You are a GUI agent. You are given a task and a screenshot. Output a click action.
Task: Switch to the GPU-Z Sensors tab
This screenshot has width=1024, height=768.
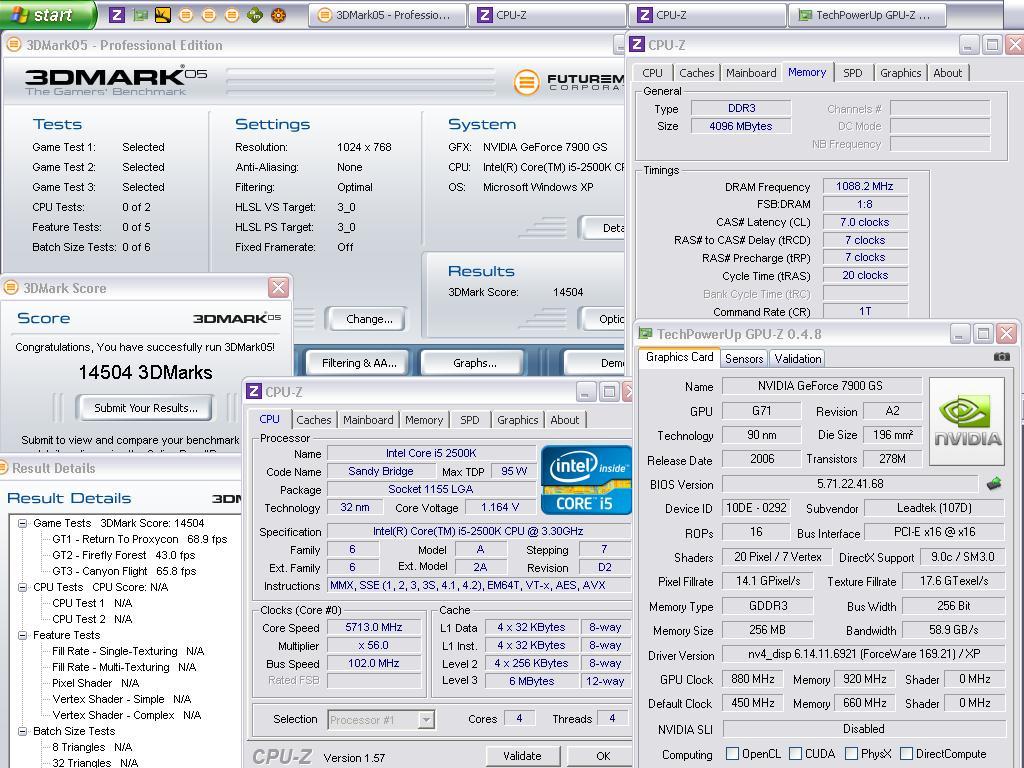coord(744,359)
